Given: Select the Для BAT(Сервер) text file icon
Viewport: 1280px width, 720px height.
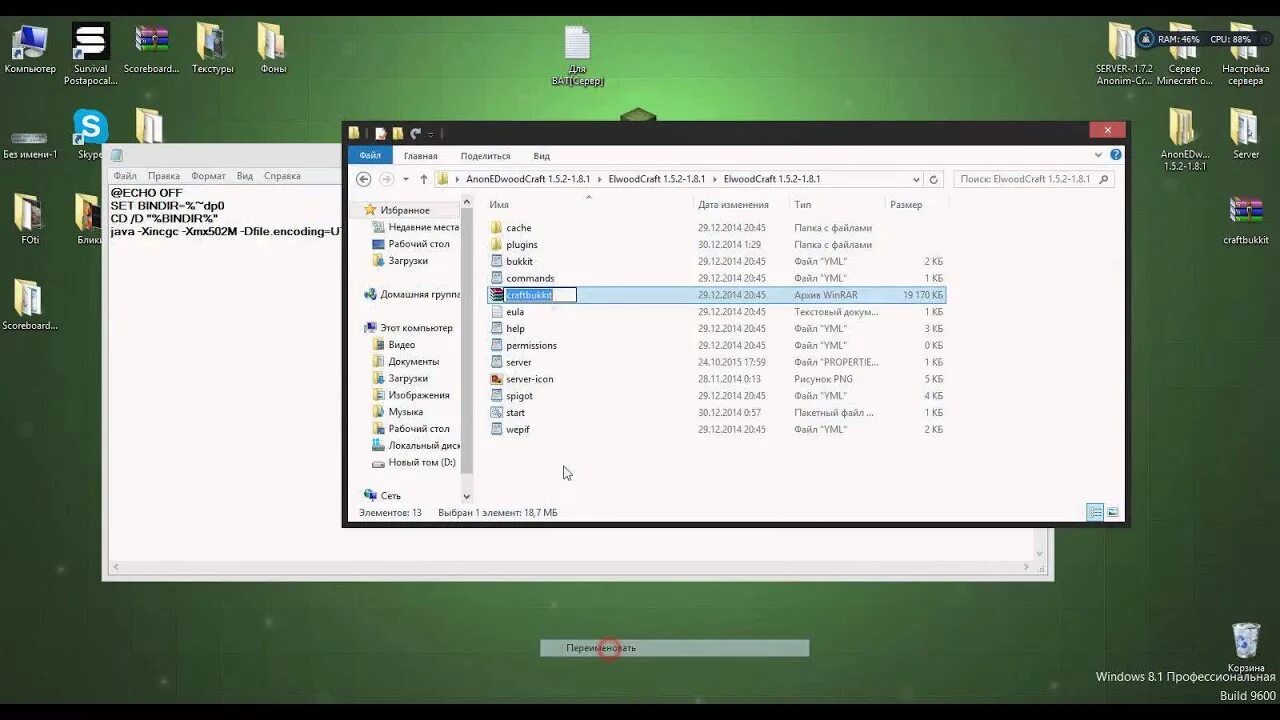Looking at the screenshot, I should (577, 55).
